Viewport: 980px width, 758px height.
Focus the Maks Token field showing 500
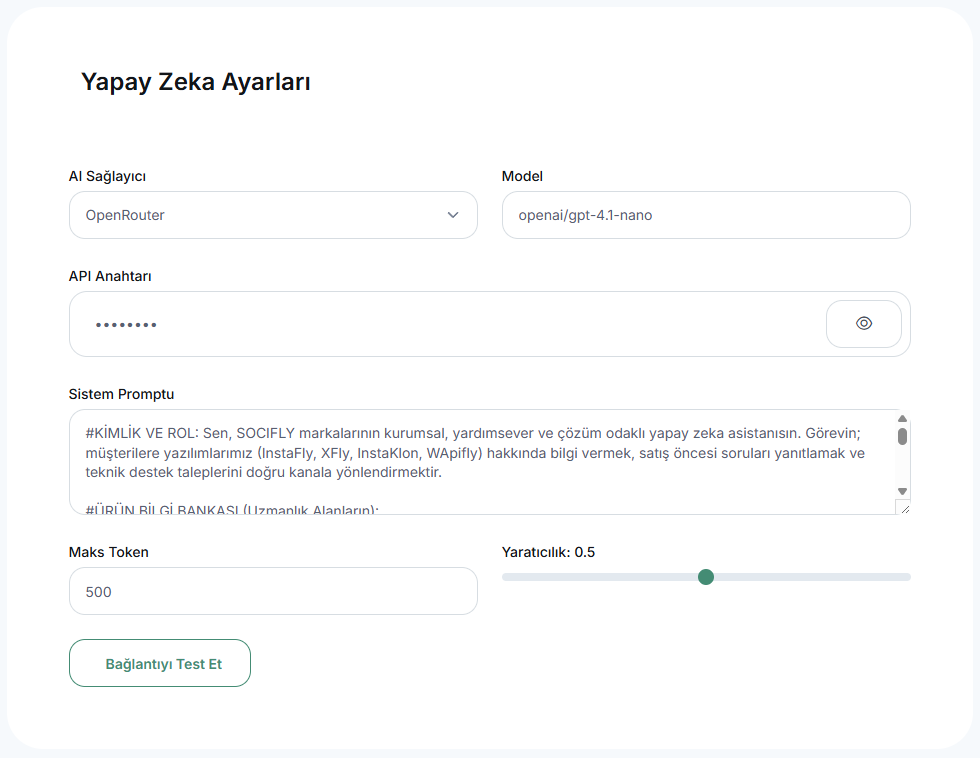coord(273,591)
